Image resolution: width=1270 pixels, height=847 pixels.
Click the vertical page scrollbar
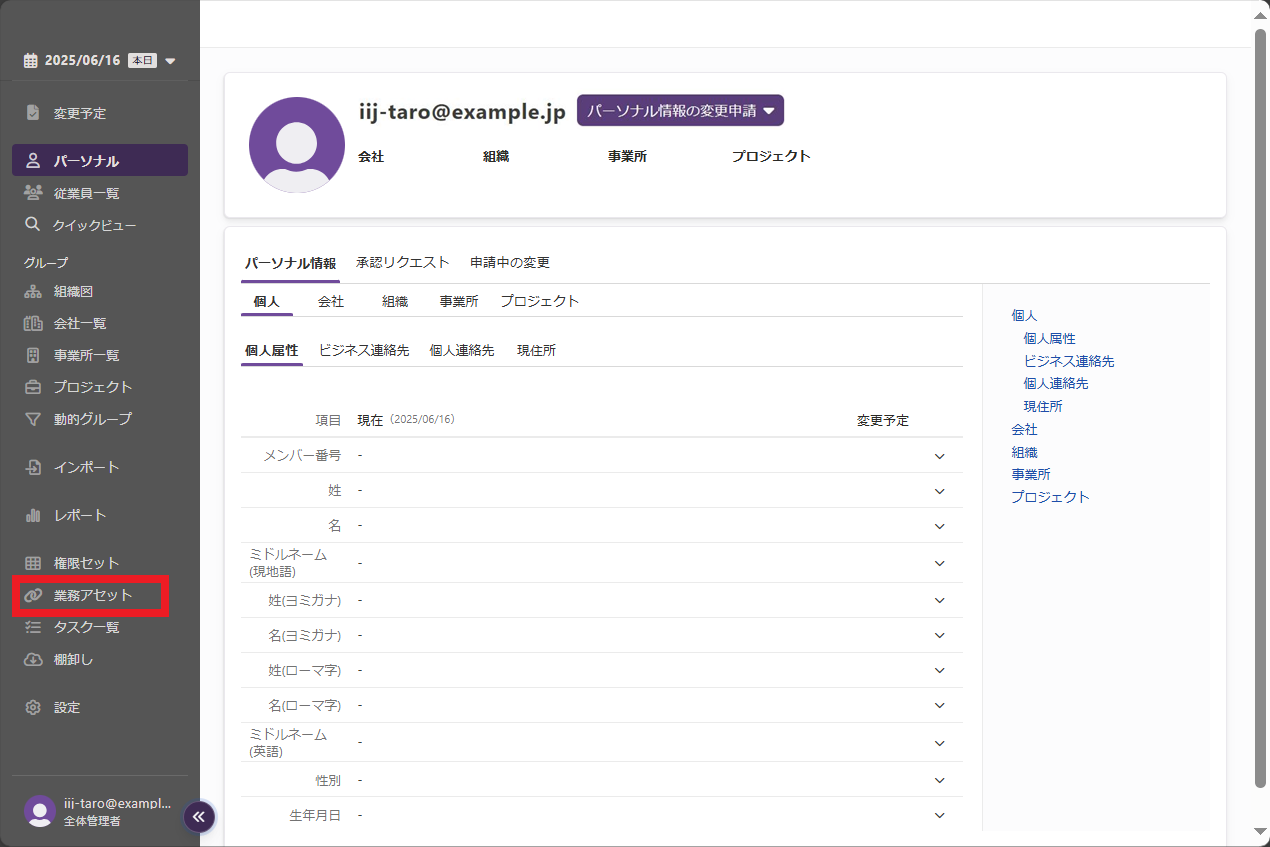1260,400
